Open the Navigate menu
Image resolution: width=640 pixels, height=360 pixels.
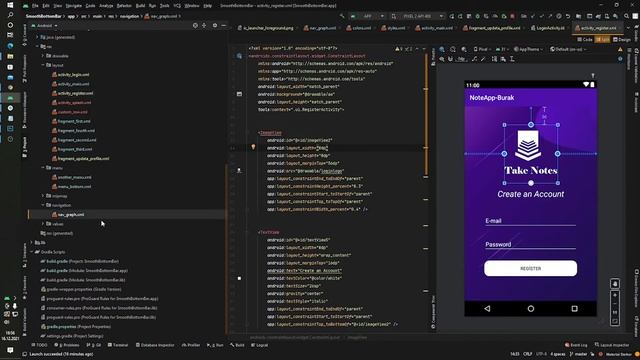coord(74,6)
